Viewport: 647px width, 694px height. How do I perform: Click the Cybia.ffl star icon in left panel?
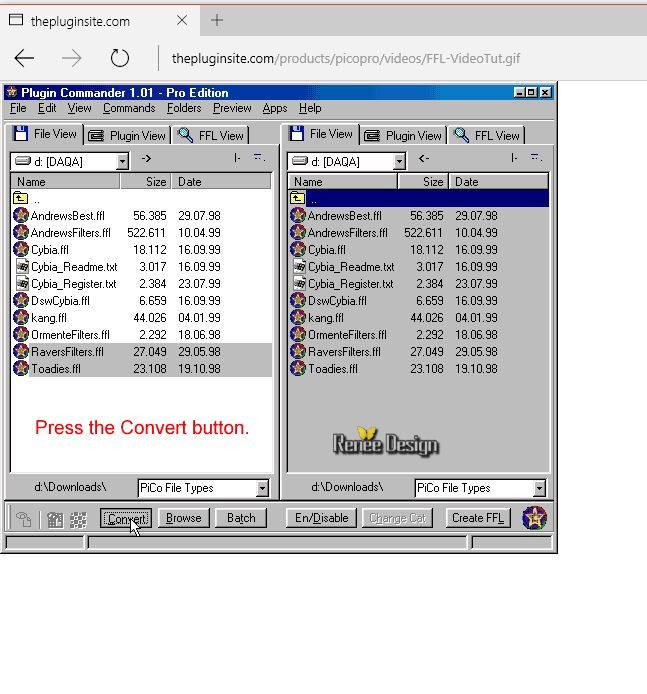pyautogui.click(x=21, y=249)
